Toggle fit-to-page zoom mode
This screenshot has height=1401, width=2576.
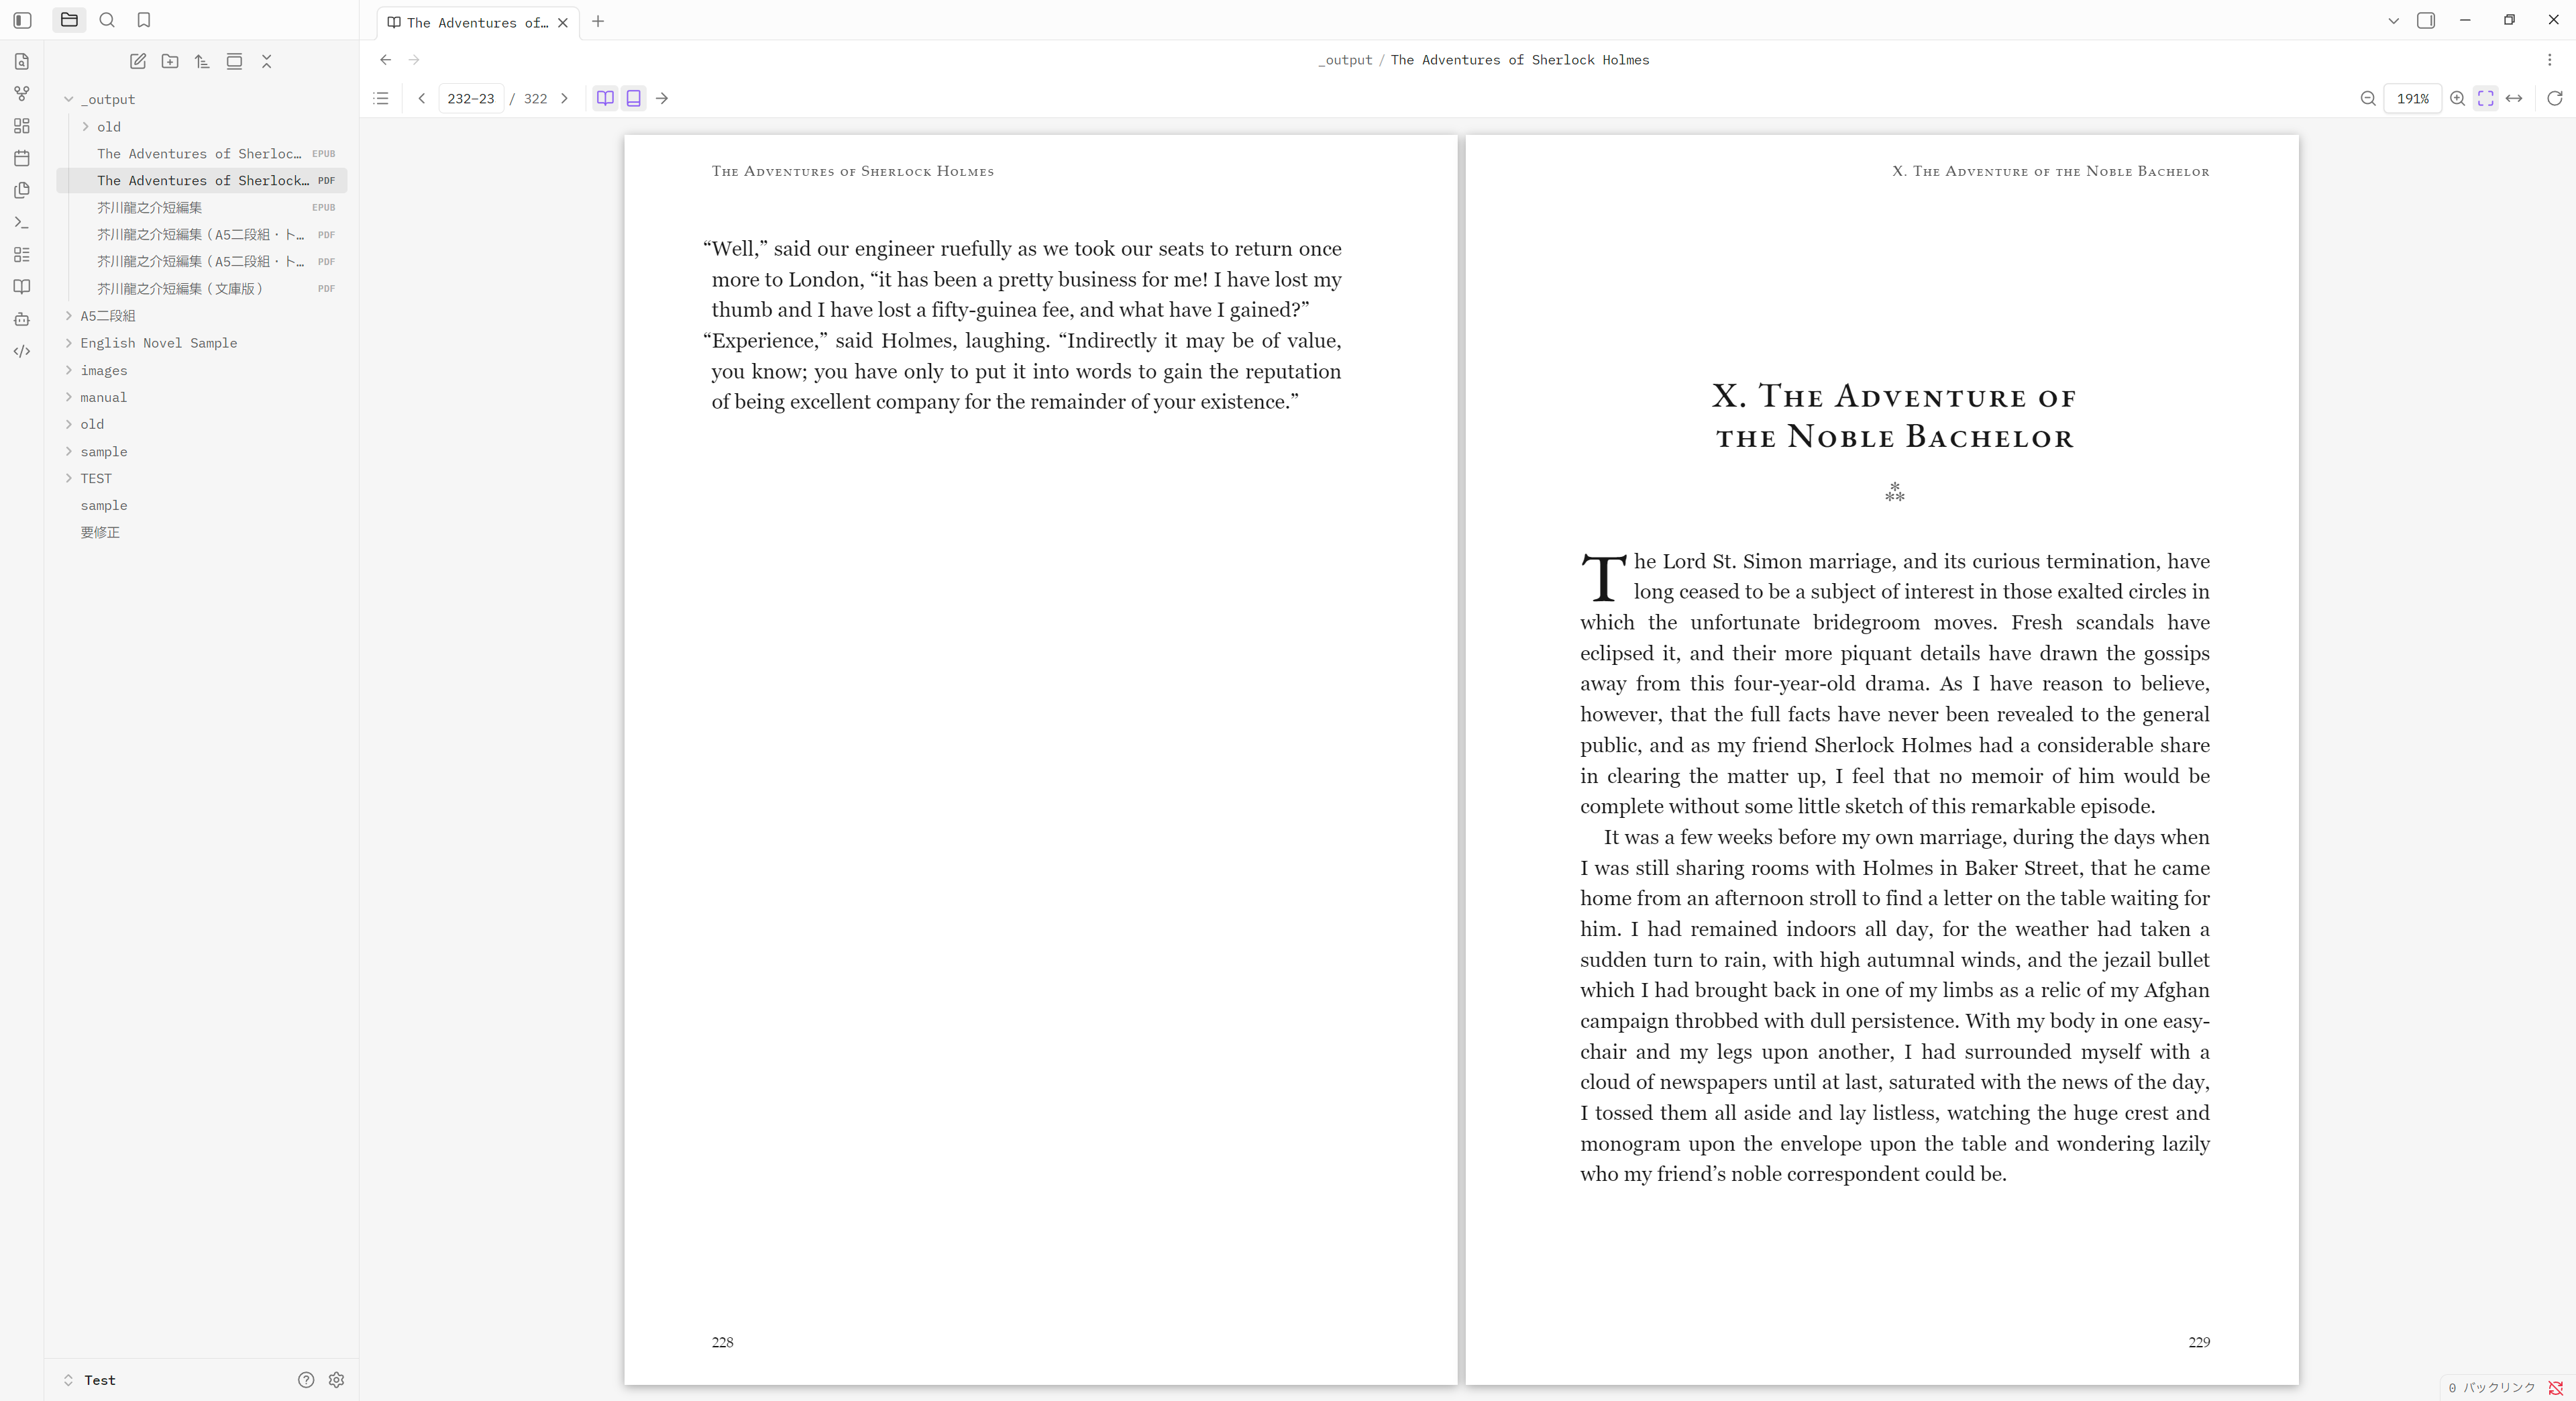(2485, 98)
